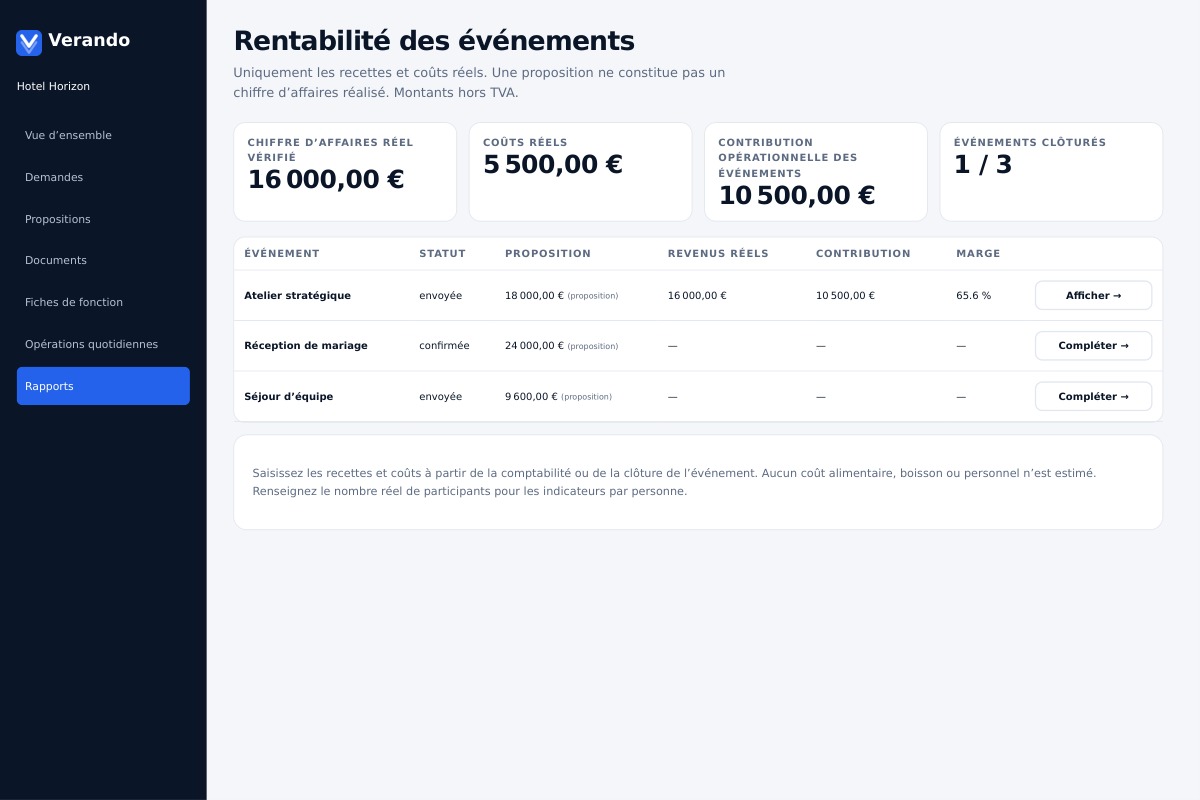The height and width of the screenshot is (800, 1200).
Task: Click the 10 500,00 € contribution table cell
Action: (845, 296)
